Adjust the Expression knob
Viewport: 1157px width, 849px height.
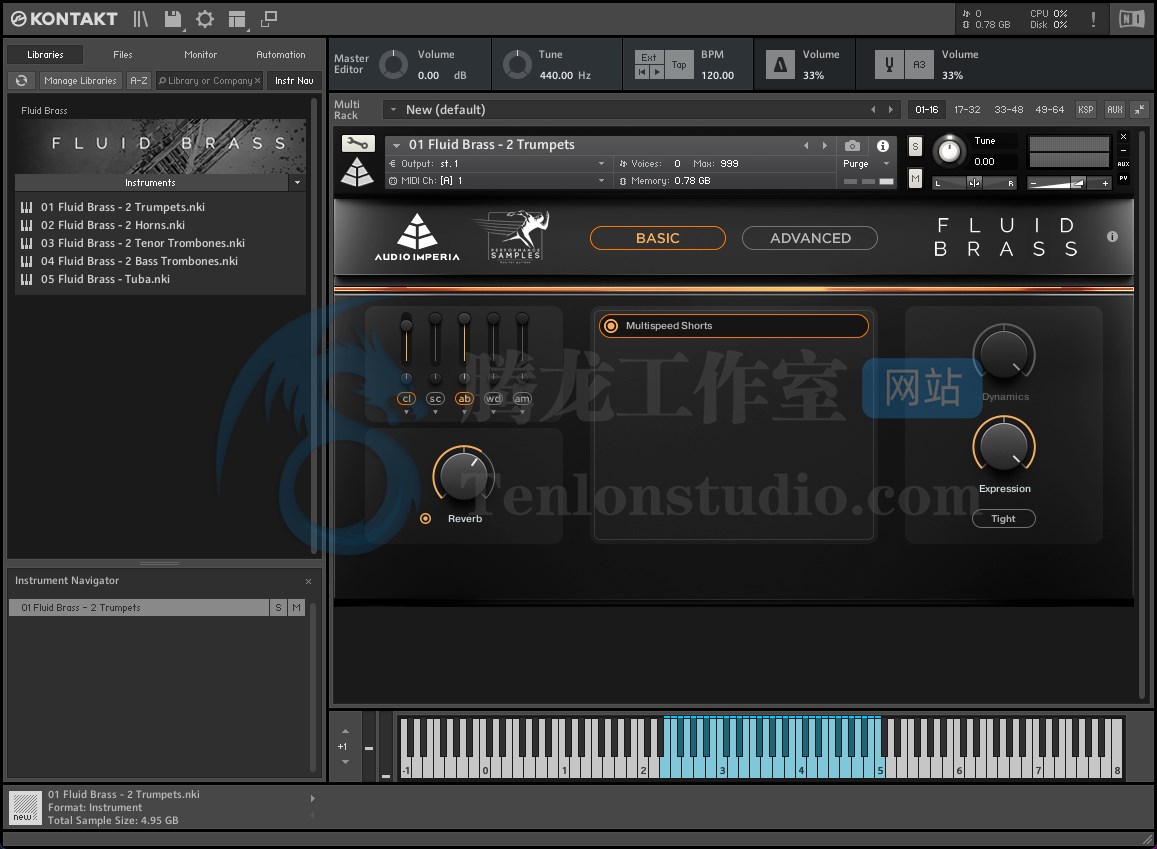(x=1004, y=447)
